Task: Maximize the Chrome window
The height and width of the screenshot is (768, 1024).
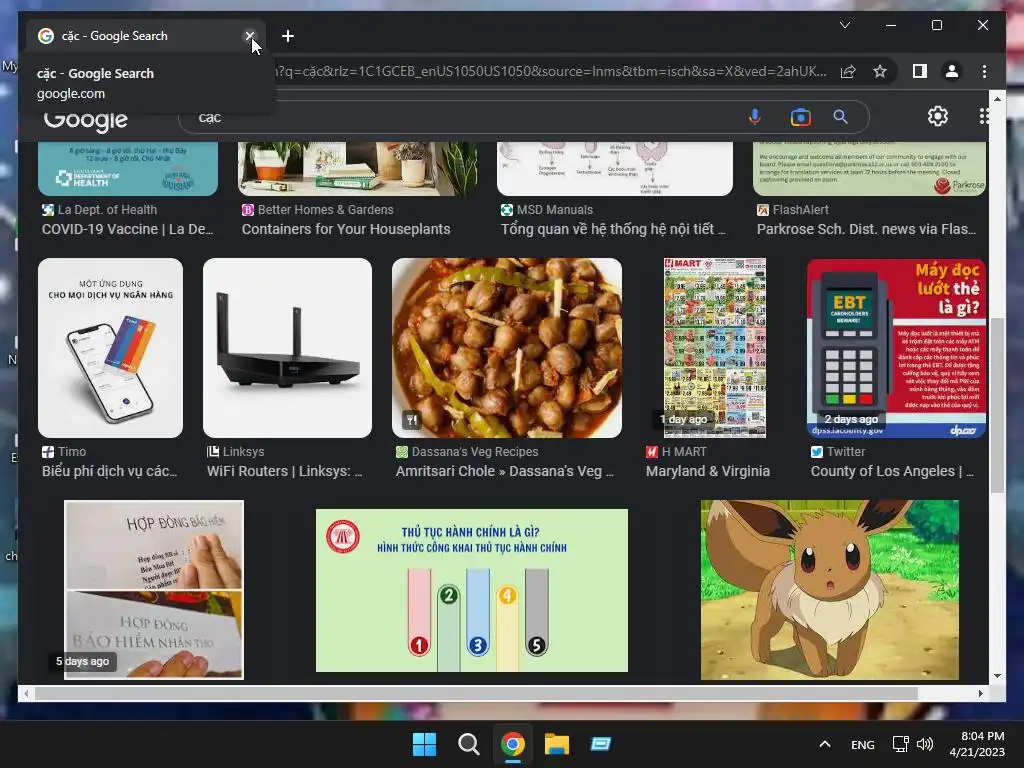Action: (x=936, y=25)
